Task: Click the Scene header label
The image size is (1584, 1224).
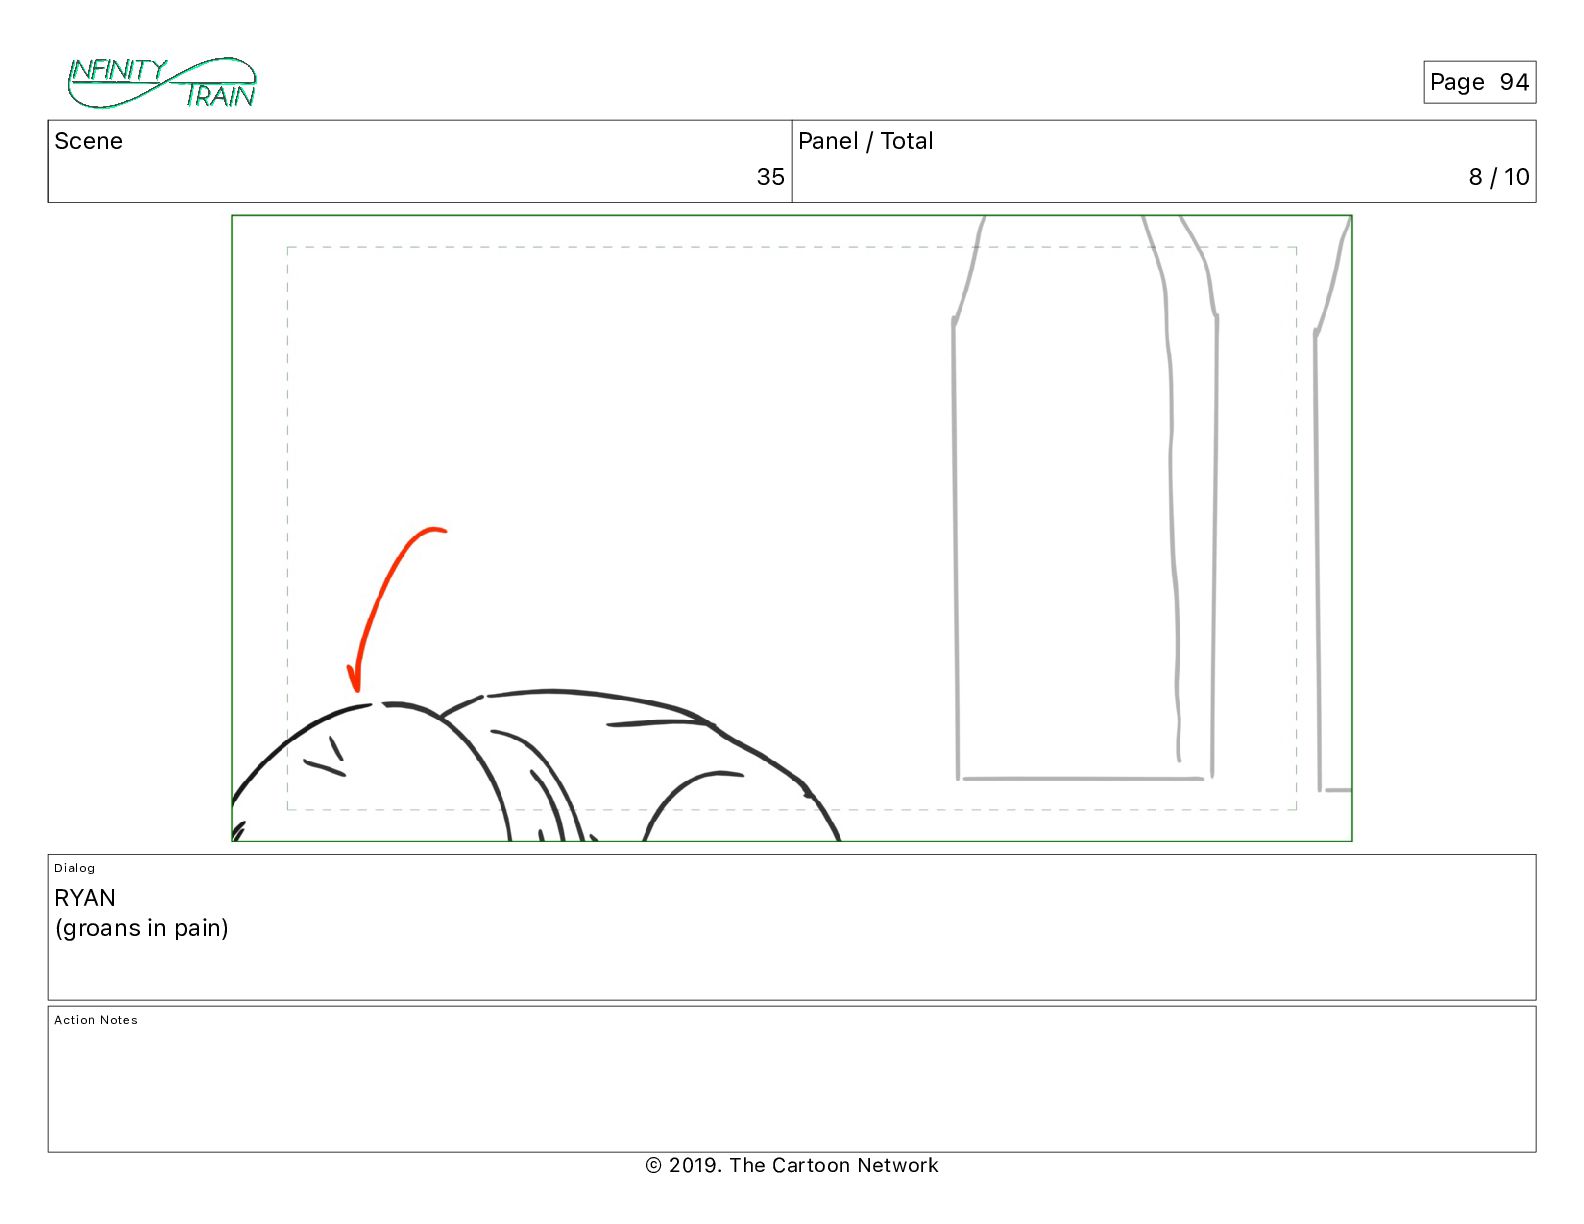Action: [x=89, y=141]
